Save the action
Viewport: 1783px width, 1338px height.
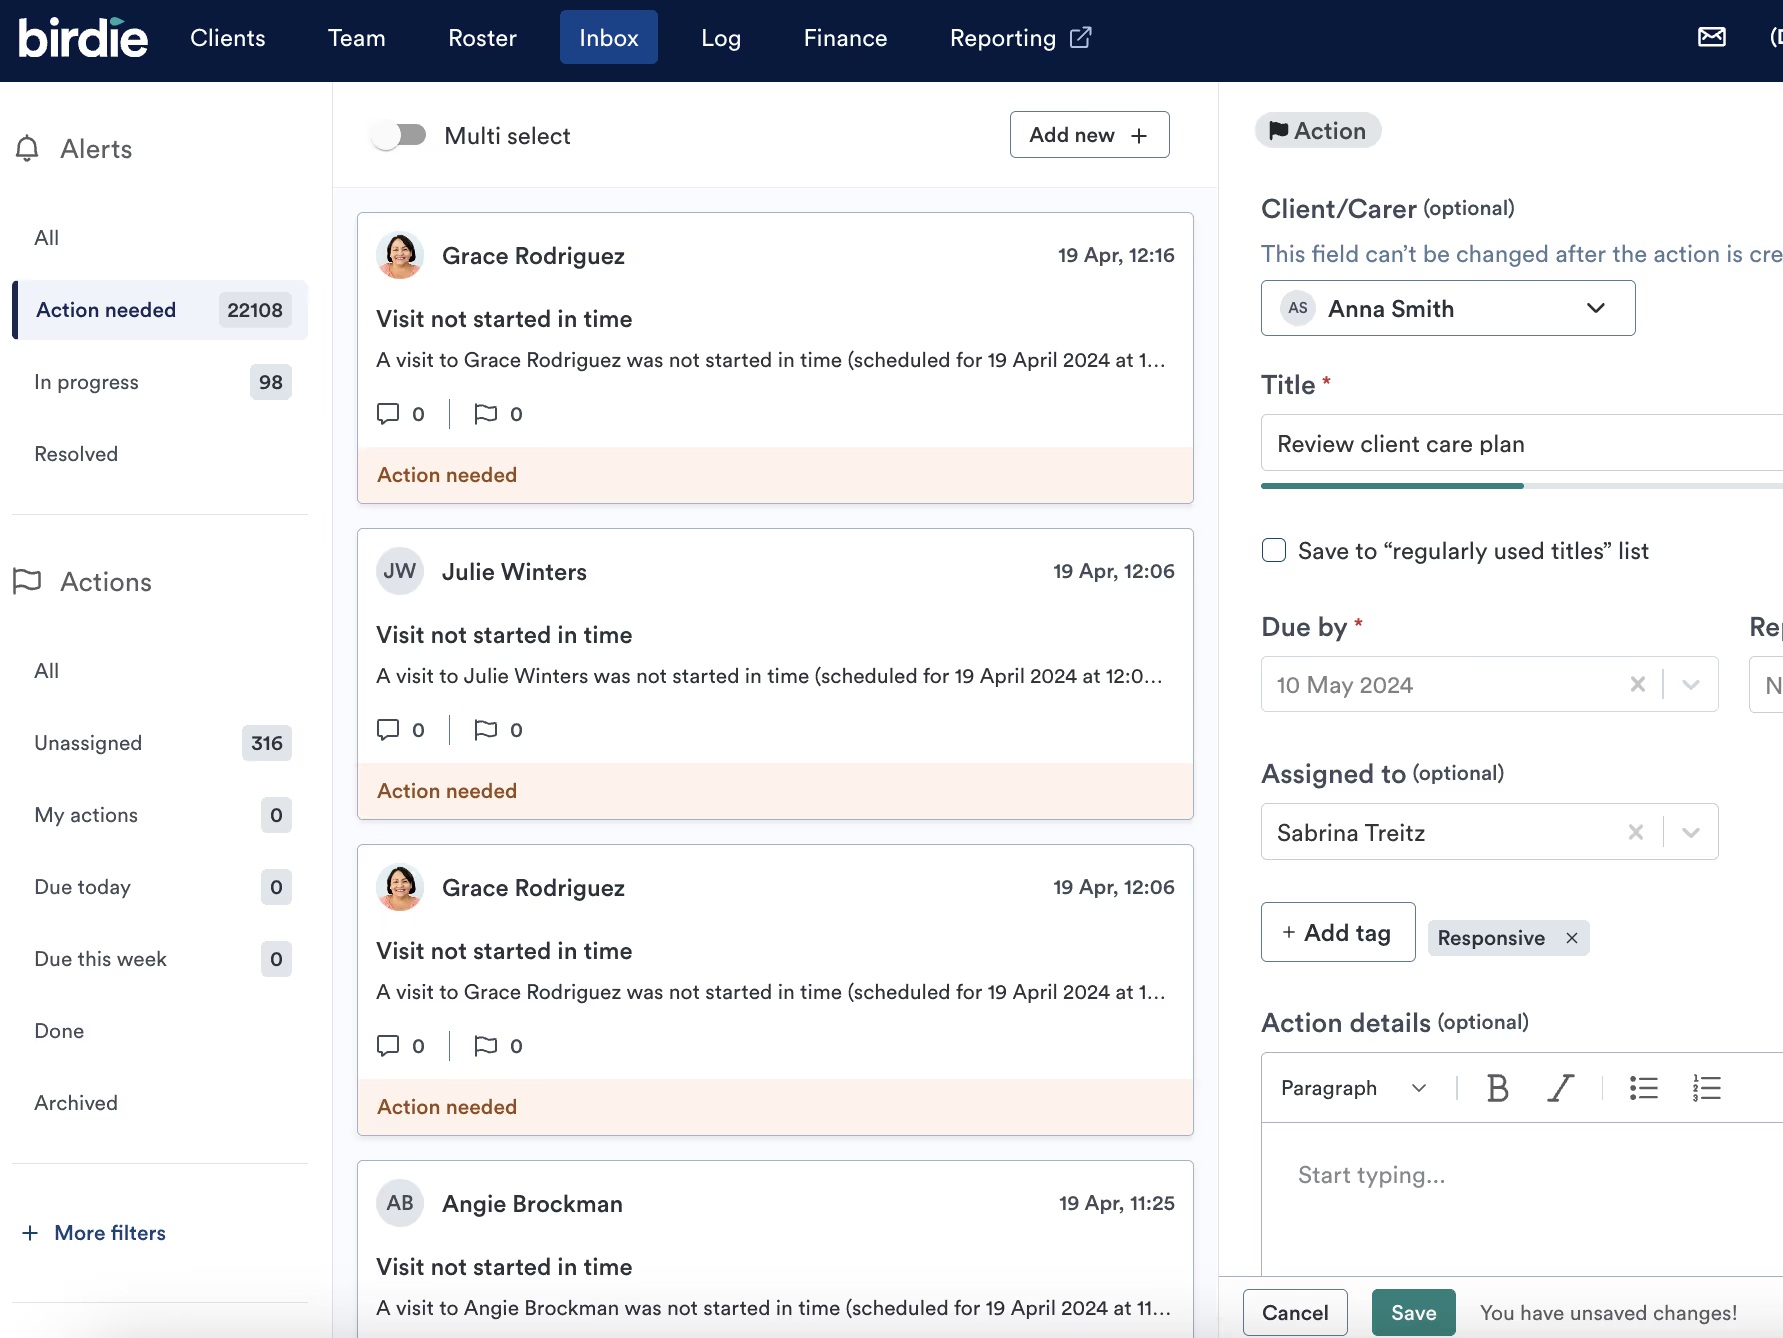click(1413, 1313)
